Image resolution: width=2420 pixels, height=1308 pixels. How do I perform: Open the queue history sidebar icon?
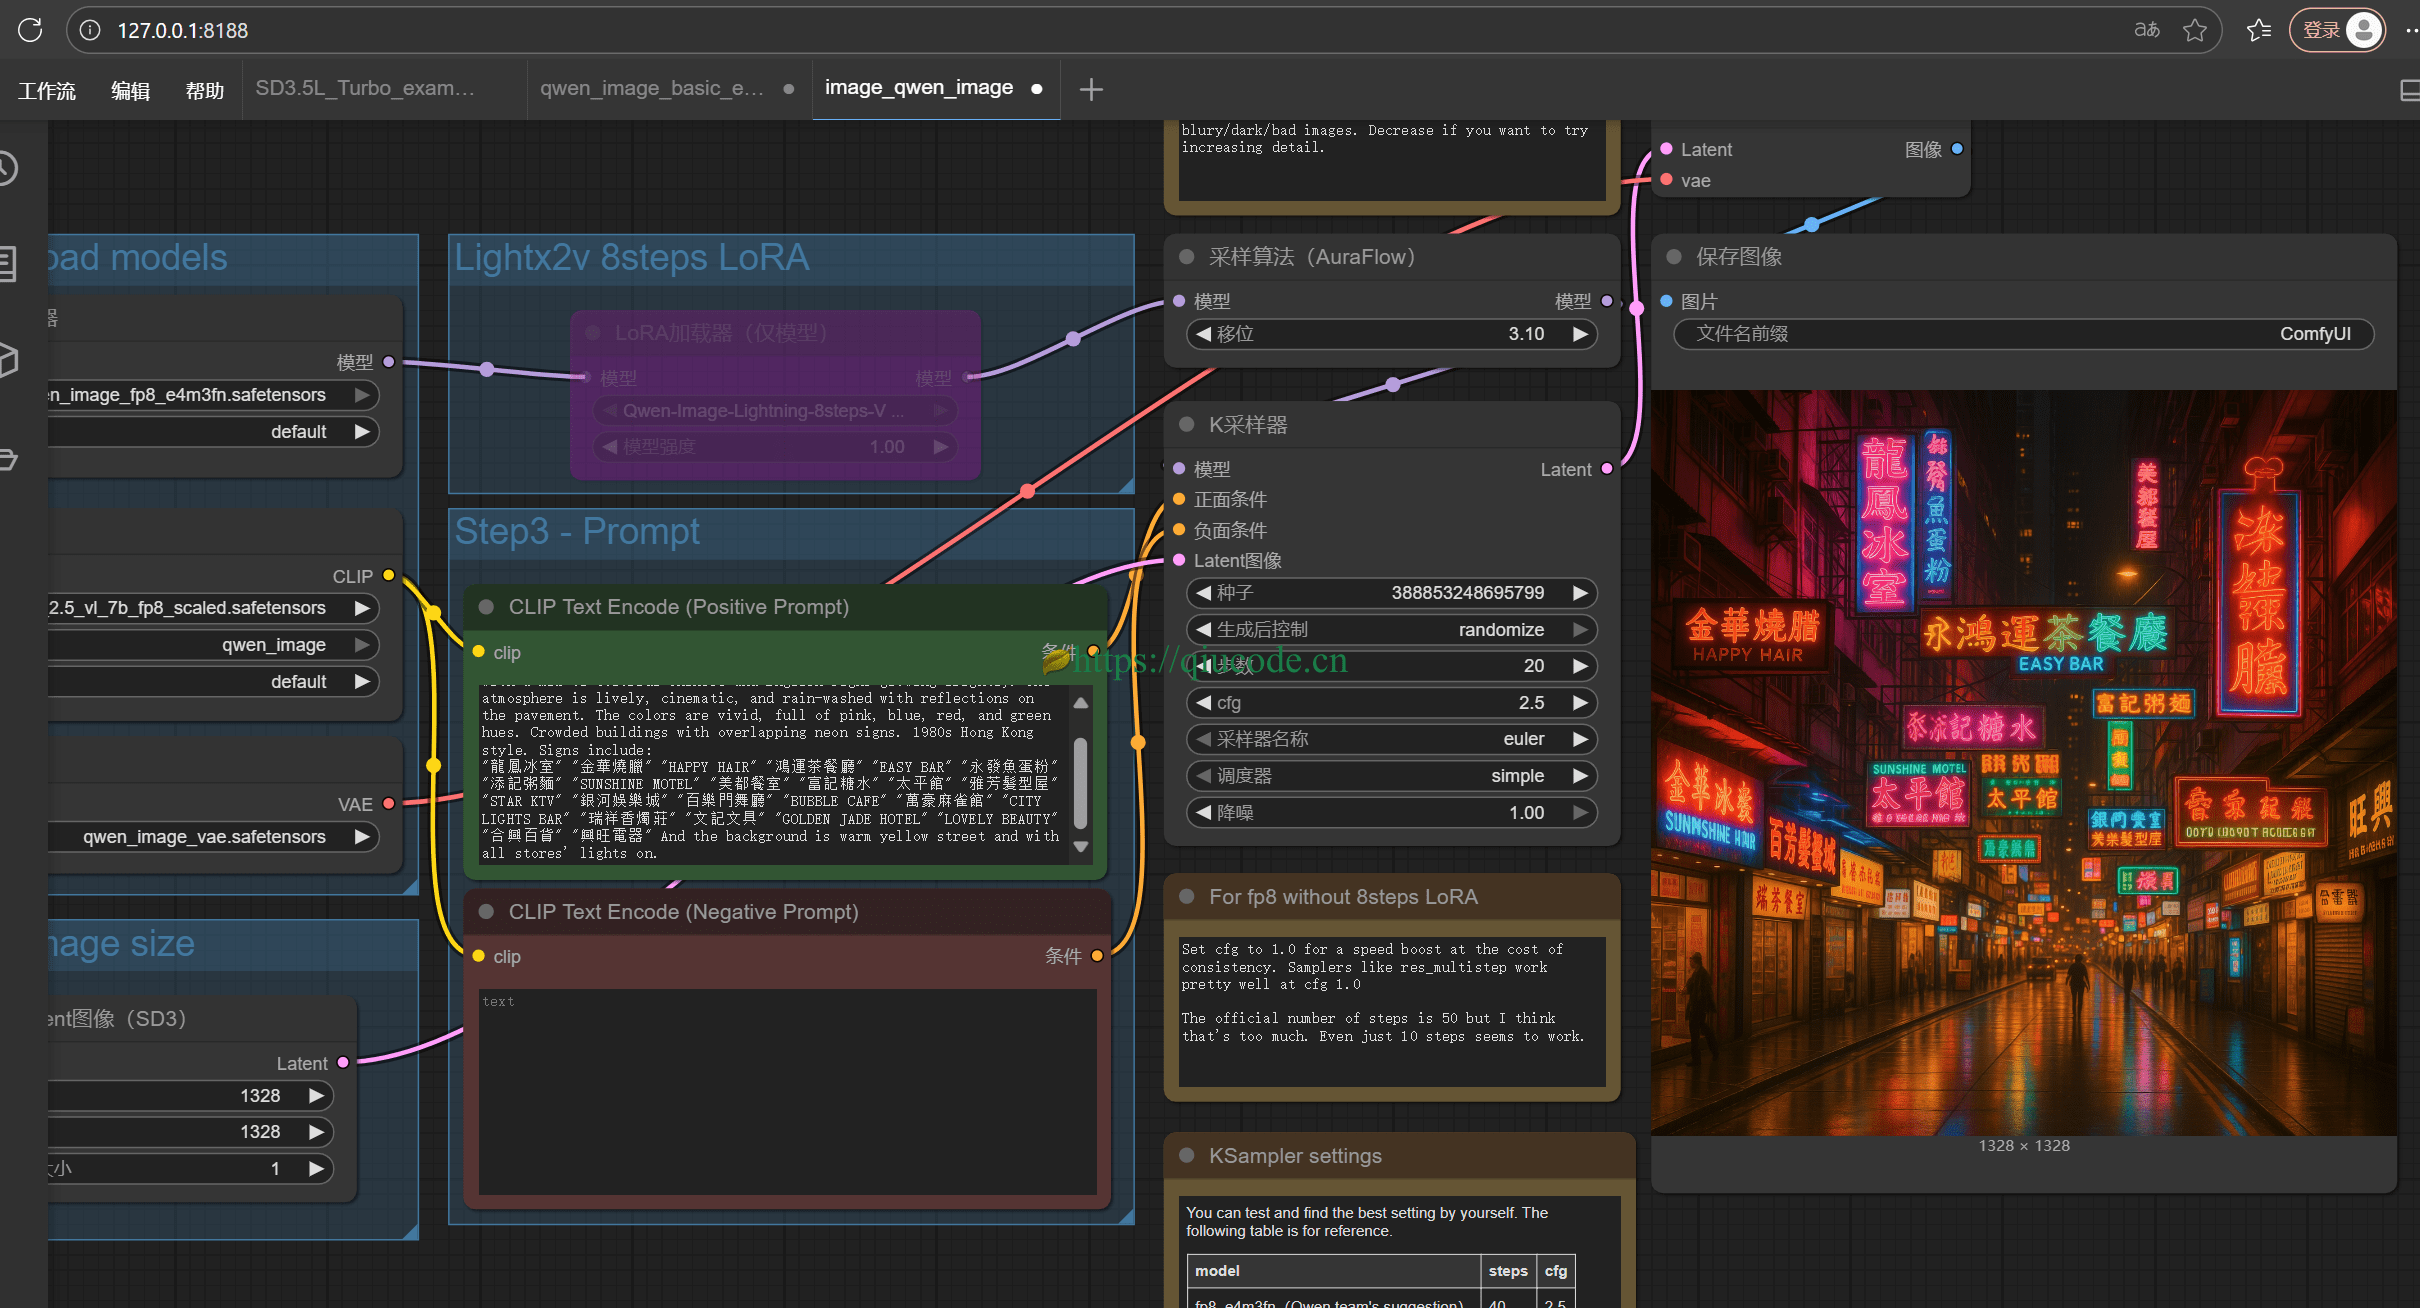coord(8,168)
